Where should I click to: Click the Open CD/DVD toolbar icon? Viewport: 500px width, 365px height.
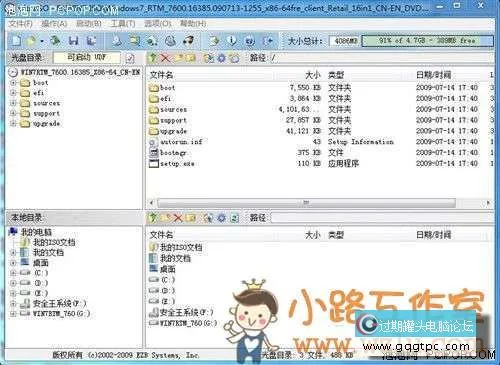[55, 41]
